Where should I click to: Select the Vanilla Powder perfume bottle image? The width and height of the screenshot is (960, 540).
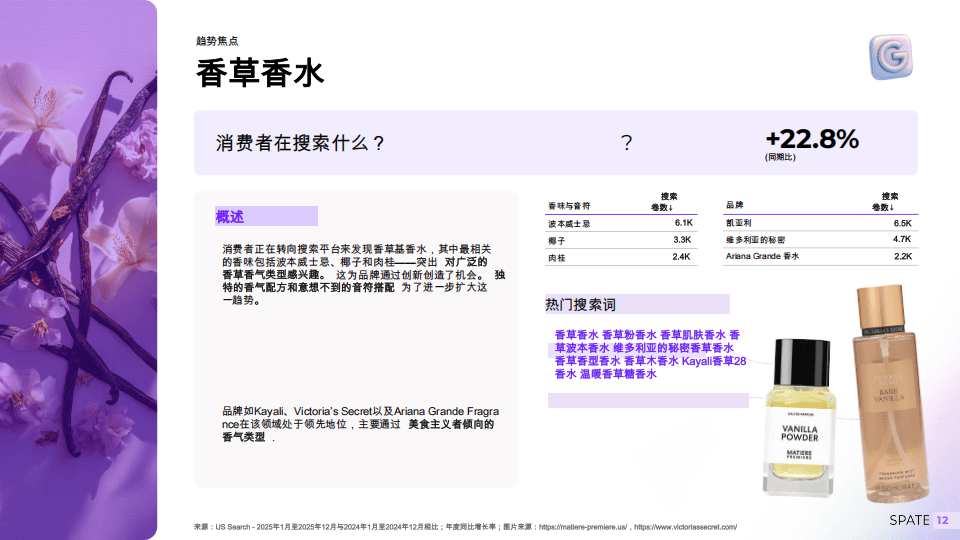(799, 420)
